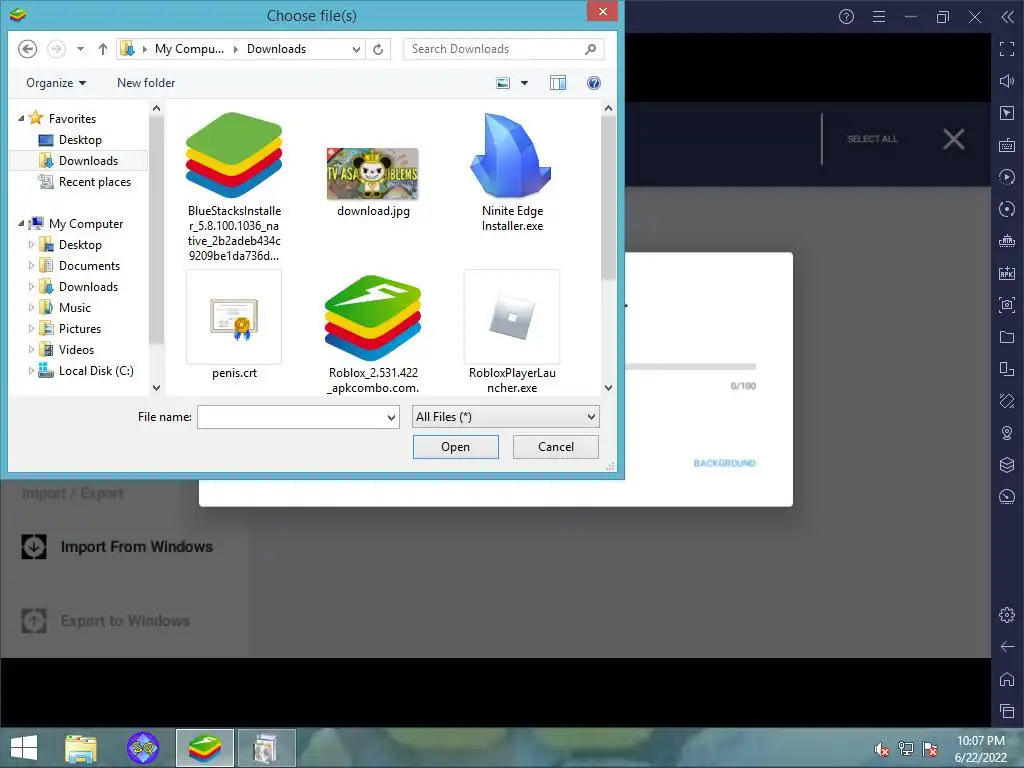This screenshot has width=1024, height=768.
Task: Click the Downloads breadcrumb in address bar
Action: click(276, 49)
